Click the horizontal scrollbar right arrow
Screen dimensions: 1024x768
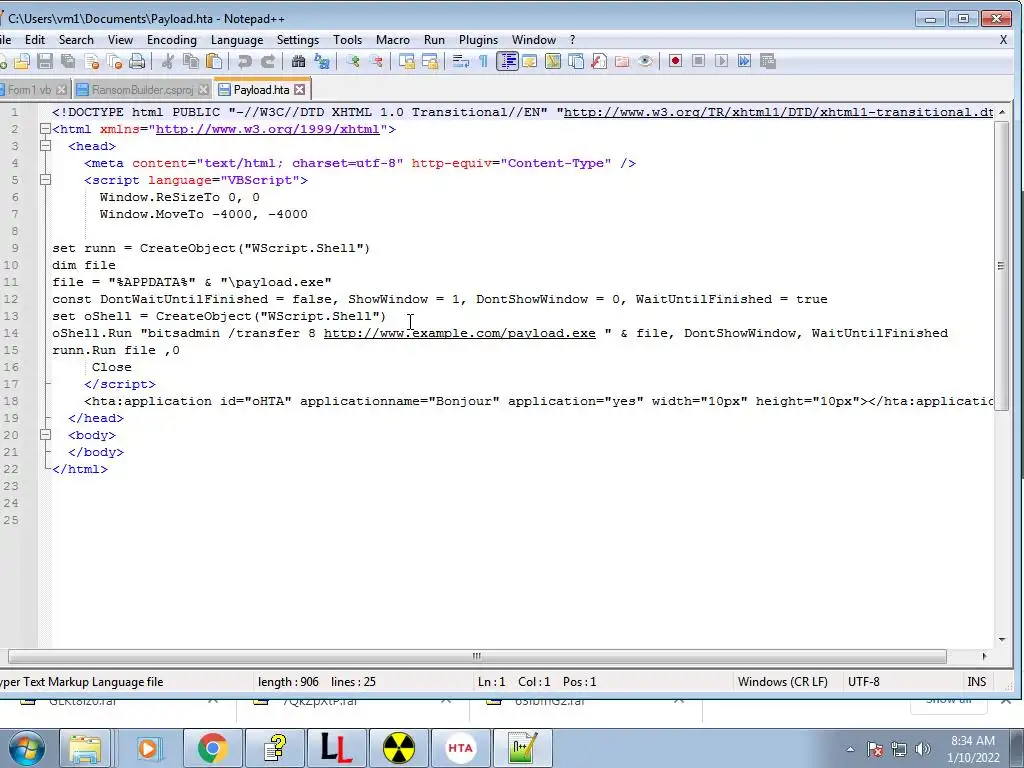(984, 656)
